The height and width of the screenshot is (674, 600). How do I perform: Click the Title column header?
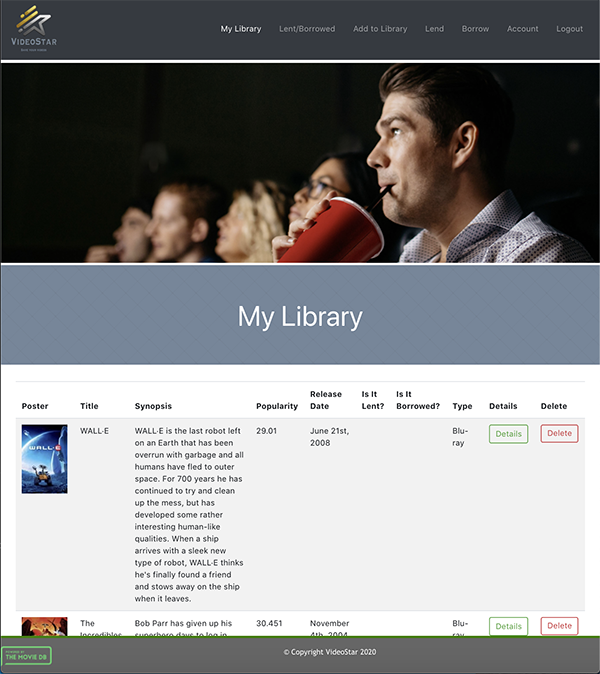[x=89, y=406]
